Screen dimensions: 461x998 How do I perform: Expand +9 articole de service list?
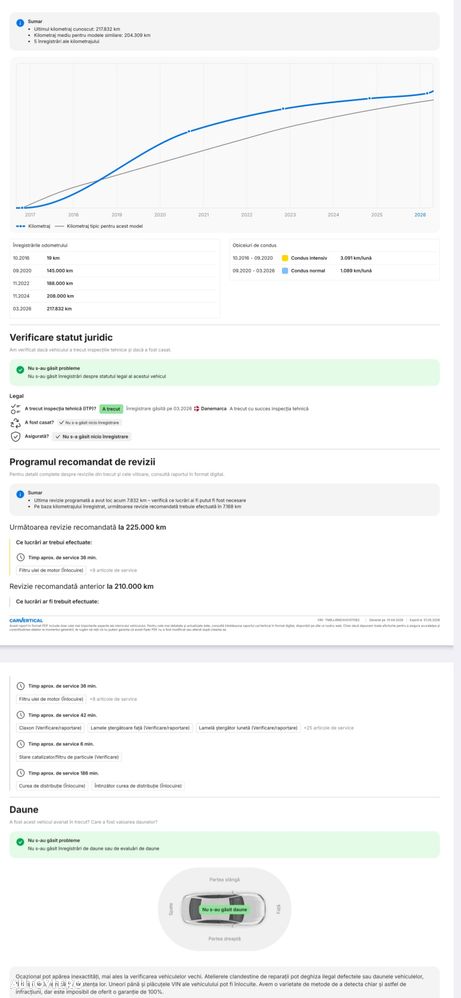tap(113, 570)
